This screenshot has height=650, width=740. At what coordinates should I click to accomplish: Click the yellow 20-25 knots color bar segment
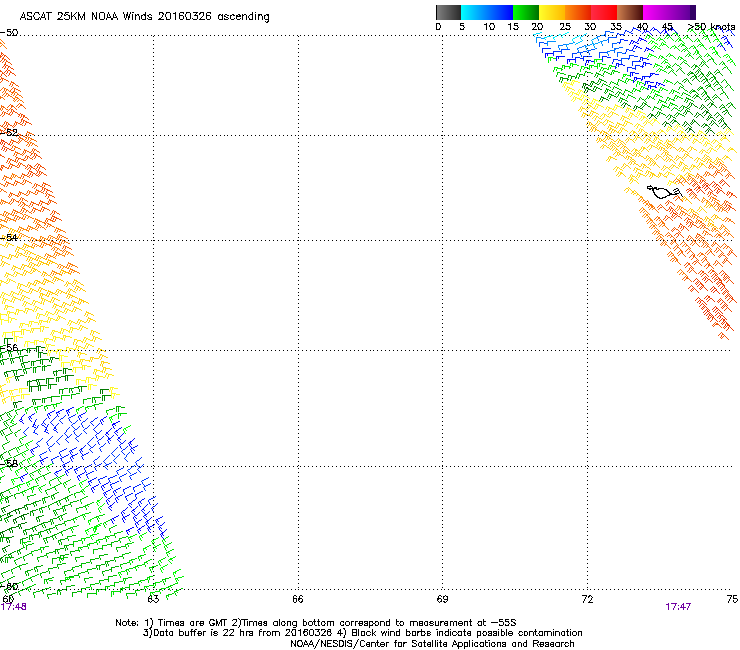click(x=552, y=12)
